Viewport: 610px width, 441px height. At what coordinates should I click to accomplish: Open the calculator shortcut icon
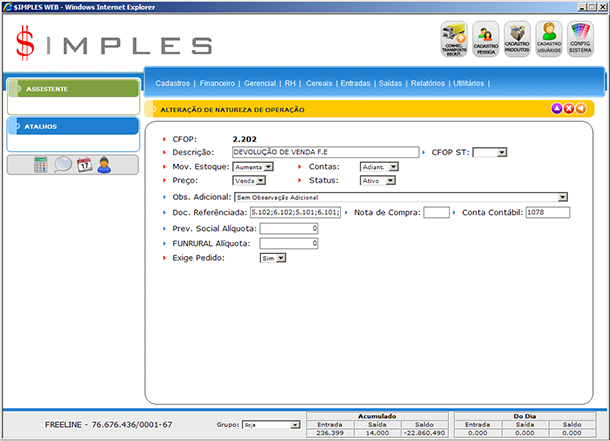[41, 165]
